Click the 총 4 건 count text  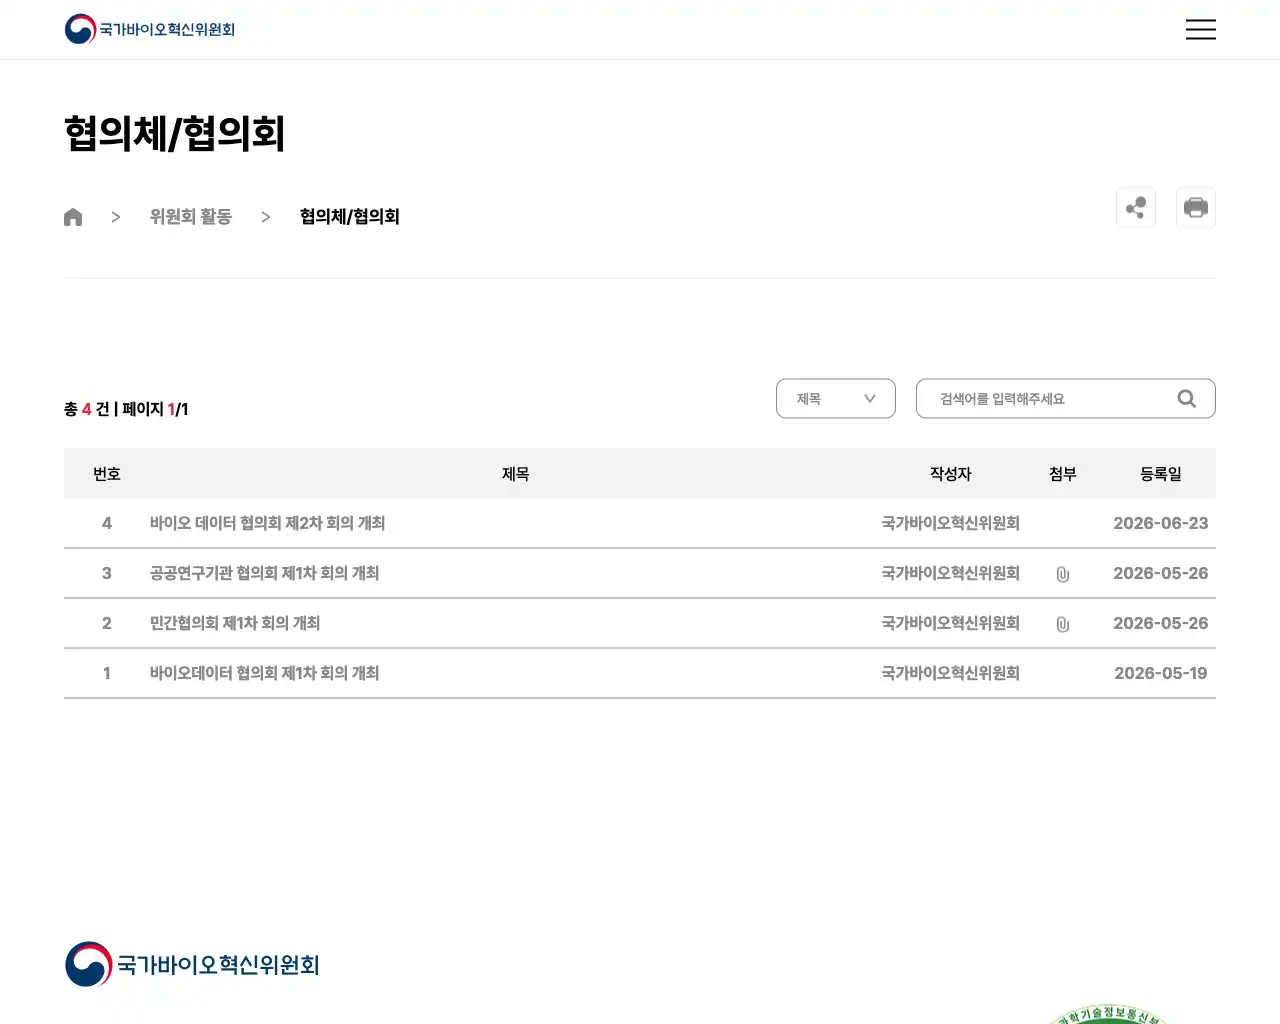[87, 409]
